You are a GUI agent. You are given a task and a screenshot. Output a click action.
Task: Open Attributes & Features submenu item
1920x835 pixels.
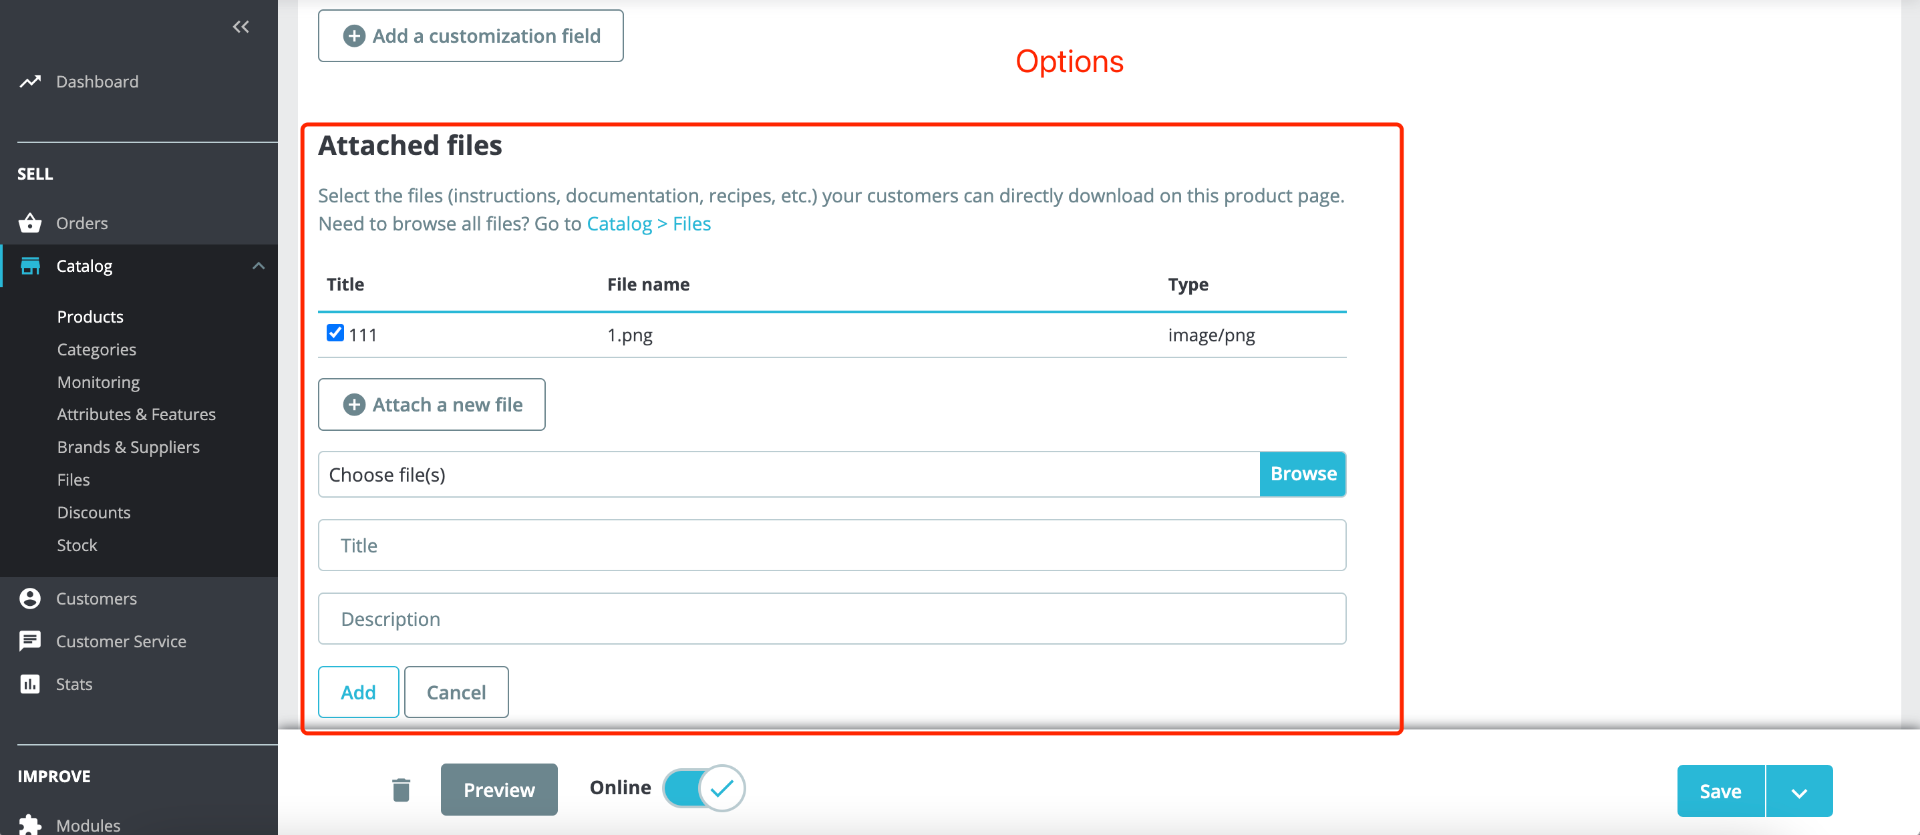136,414
